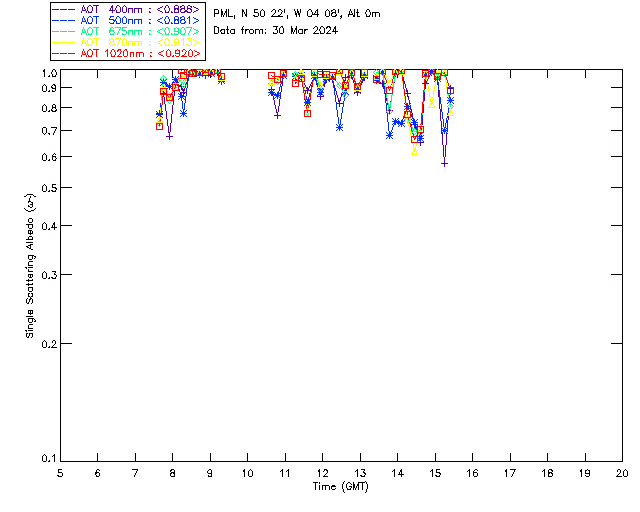The image size is (640, 512).
Task: Click the 'Time (GMT)' x-axis title
Action: click(341, 486)
